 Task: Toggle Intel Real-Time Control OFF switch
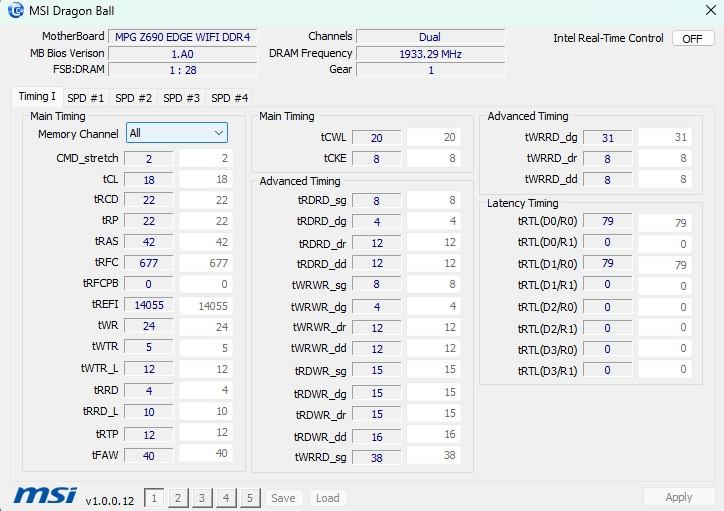pyautogui.click(x=693, y=38)
